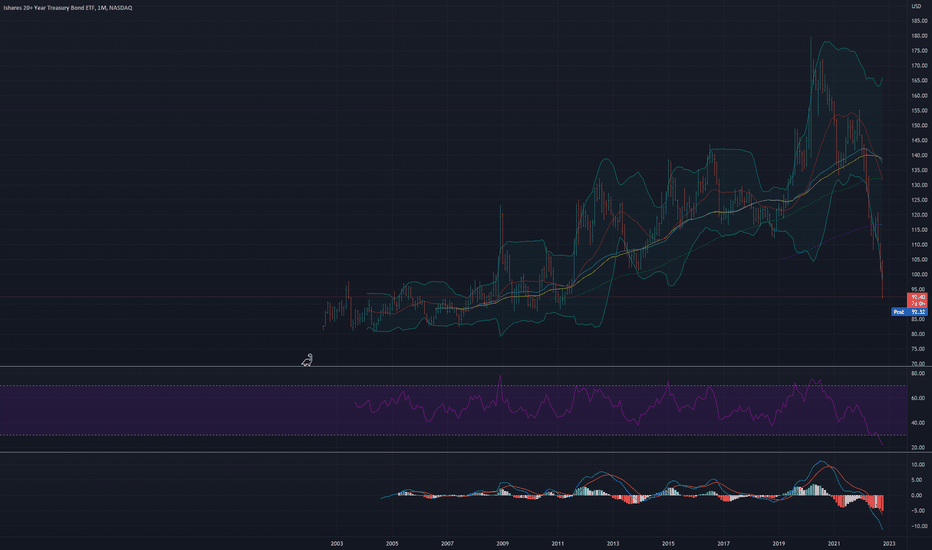Viewport: 932px width, 550px height.
Task: Click the 130.00 price axis label
Action: [920, 185]
